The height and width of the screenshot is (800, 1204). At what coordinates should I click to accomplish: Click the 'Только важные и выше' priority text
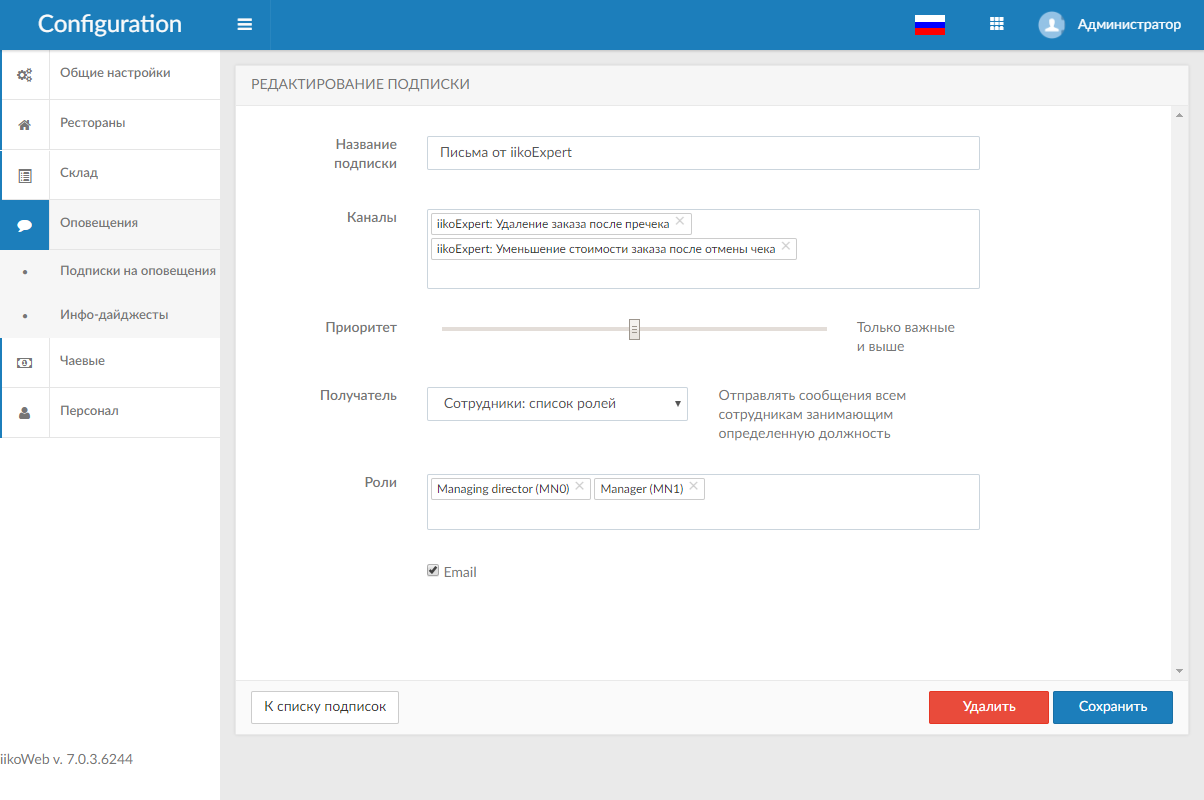coord(906,337)
